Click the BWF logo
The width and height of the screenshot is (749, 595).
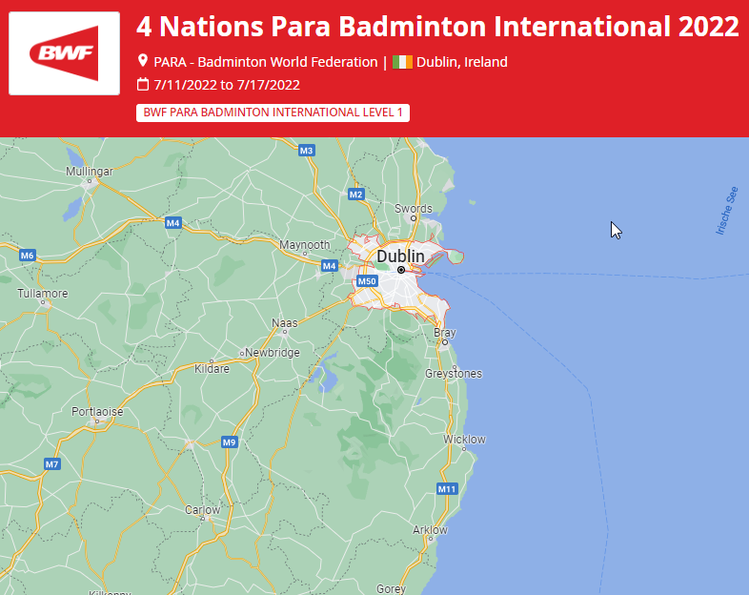point(64,53)
